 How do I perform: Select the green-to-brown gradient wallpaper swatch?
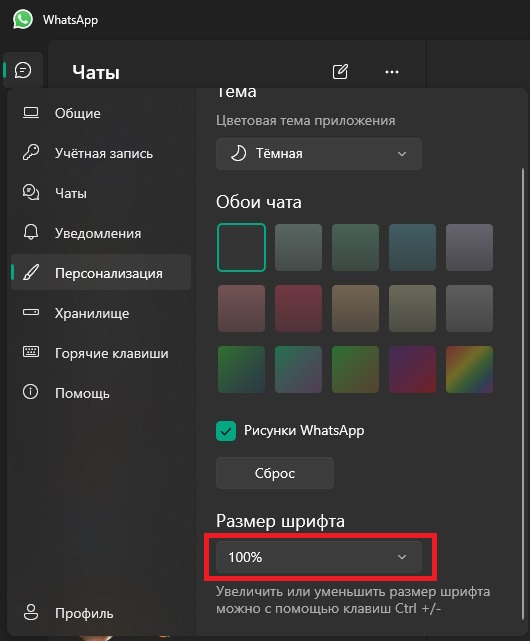point(355,370)
